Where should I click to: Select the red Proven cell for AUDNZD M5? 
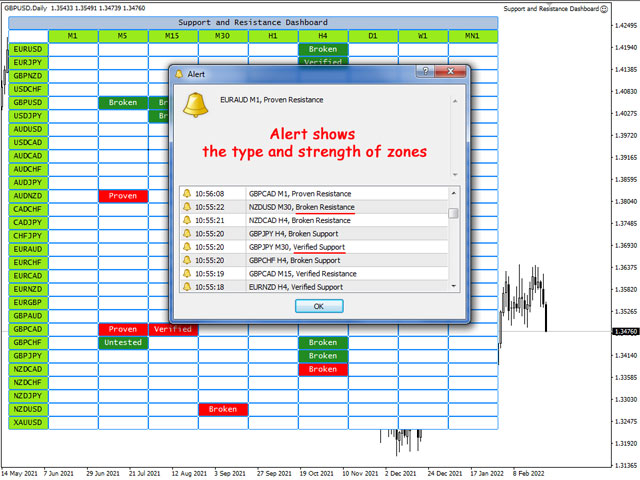[x=123, y=196]
